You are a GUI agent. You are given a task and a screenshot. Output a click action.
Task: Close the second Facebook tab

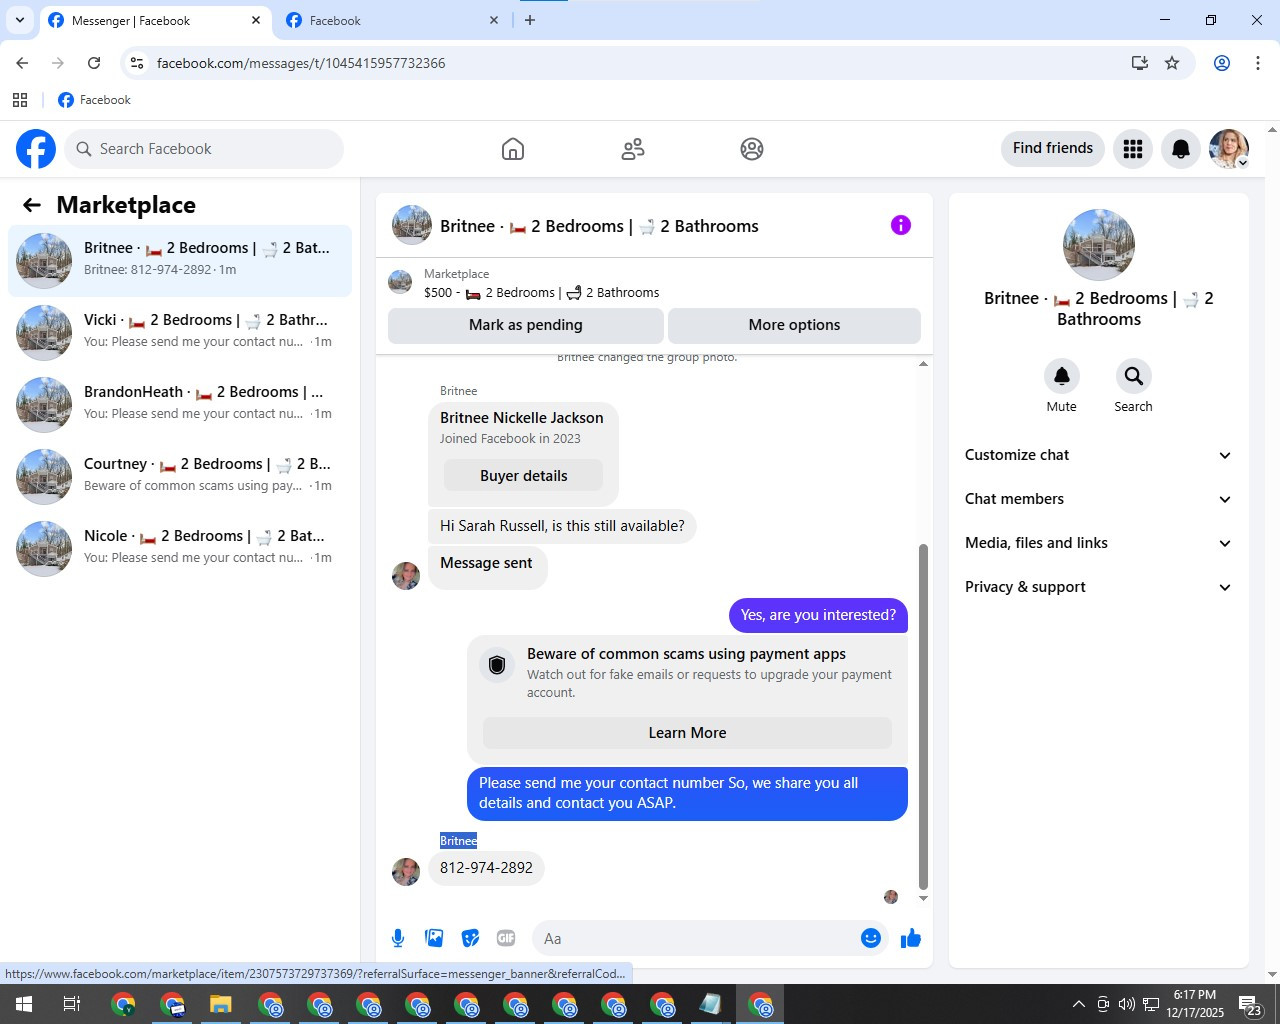(x=493, y=20)
